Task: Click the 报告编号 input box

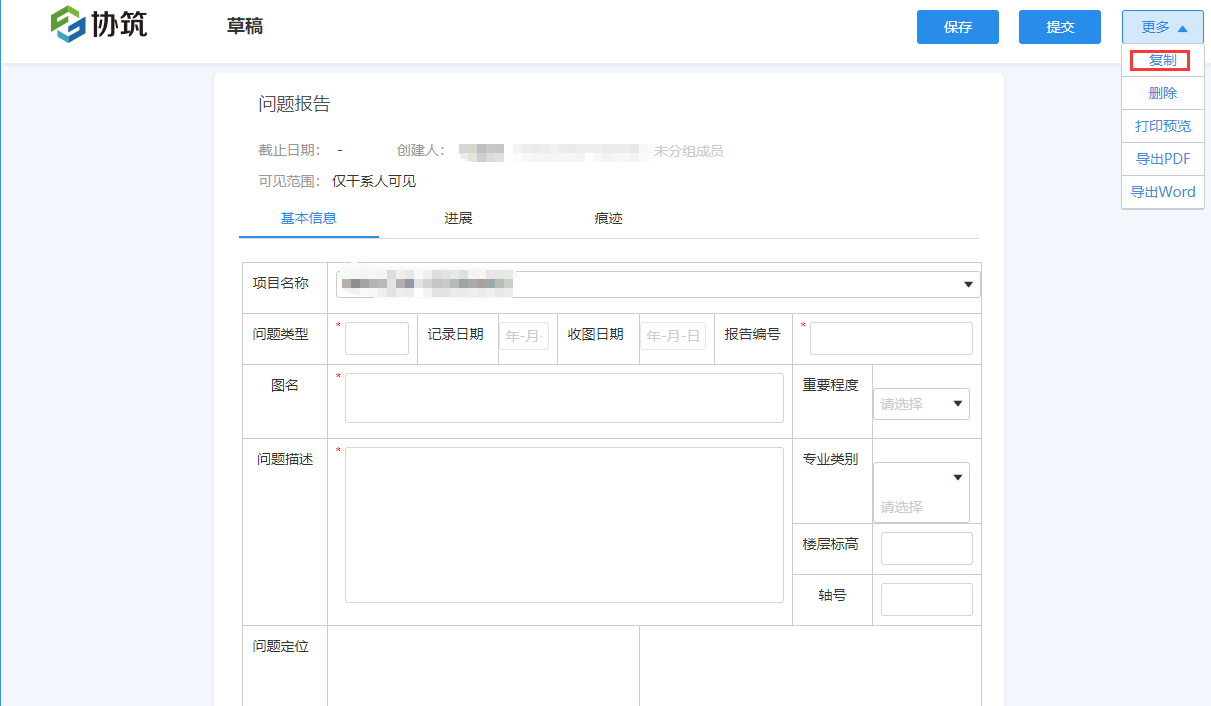Action: click(x=890, y=338)
